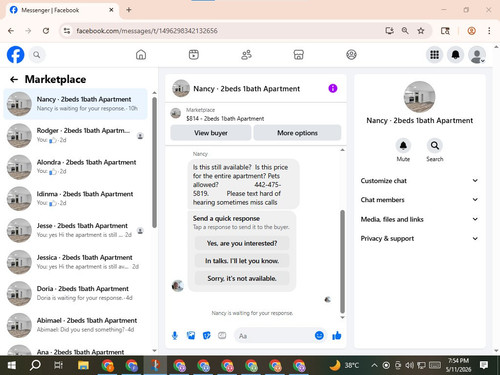The height and width of the screenshot is (375, 500).
Task: Open the Chrome three-dot menu
Action: click(489, 31)
